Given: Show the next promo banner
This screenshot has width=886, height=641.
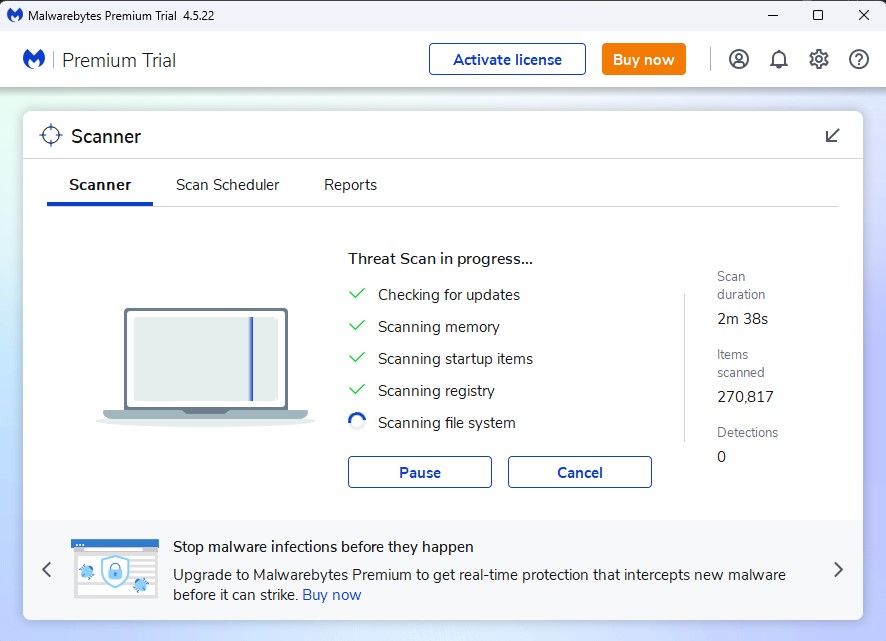Looking at the screenshot, I should [839, 569].
